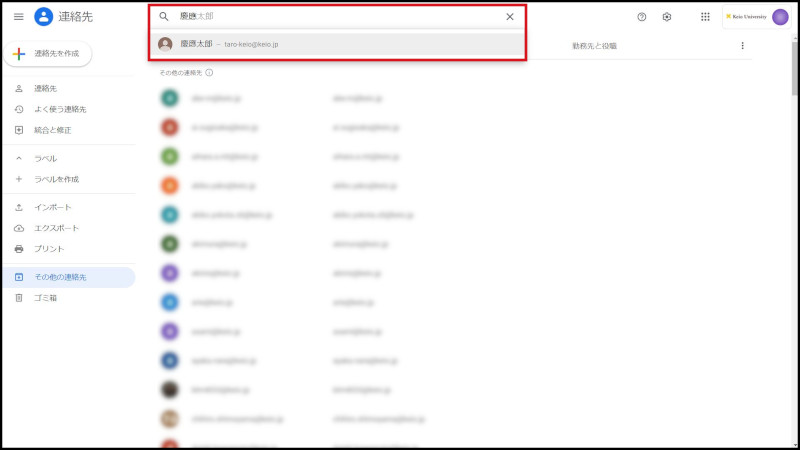
Task: Go to よく使う連絡先
Action: [x=60, y=109]
